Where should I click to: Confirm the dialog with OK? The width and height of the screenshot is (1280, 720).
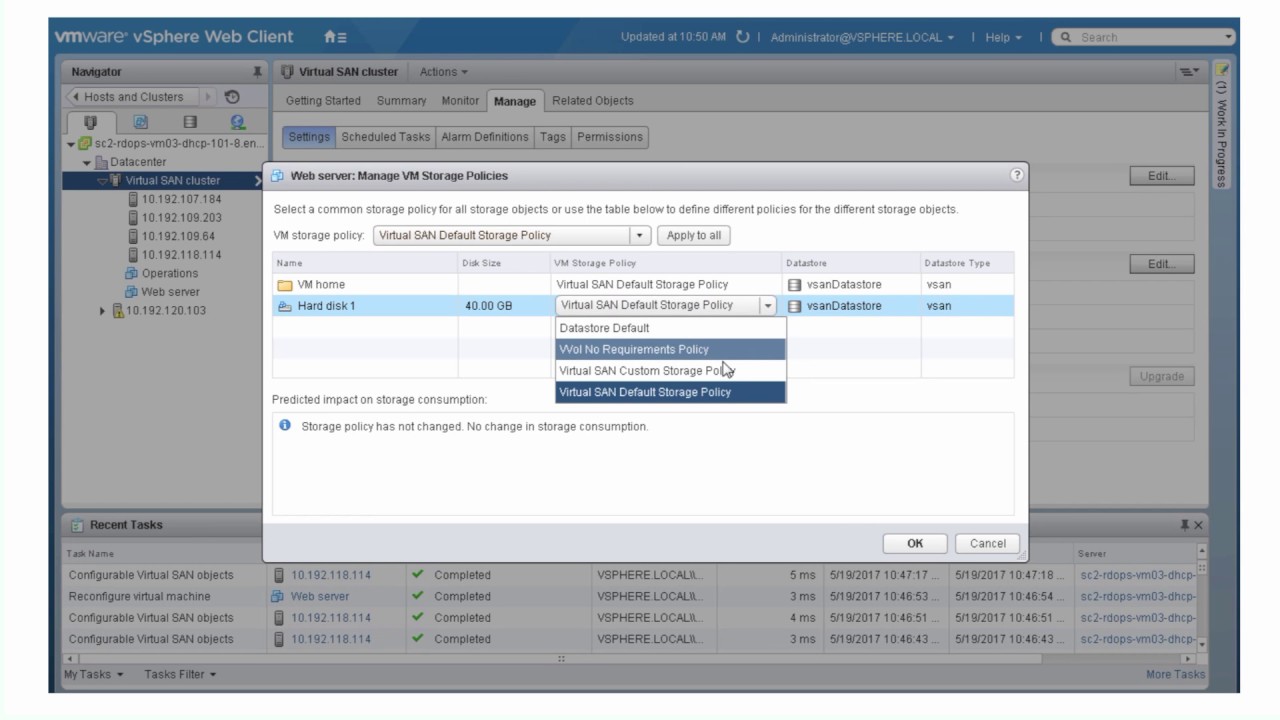coord(915,543)
